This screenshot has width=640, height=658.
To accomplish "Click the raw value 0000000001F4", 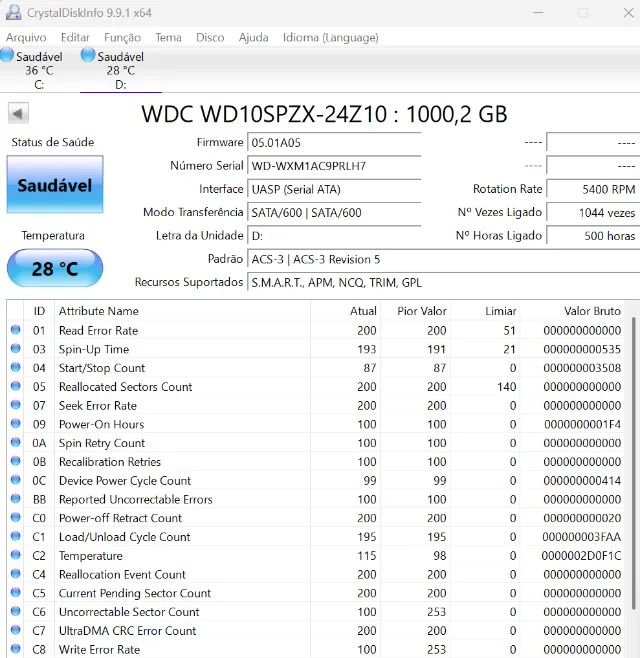I will click(582, 424).
